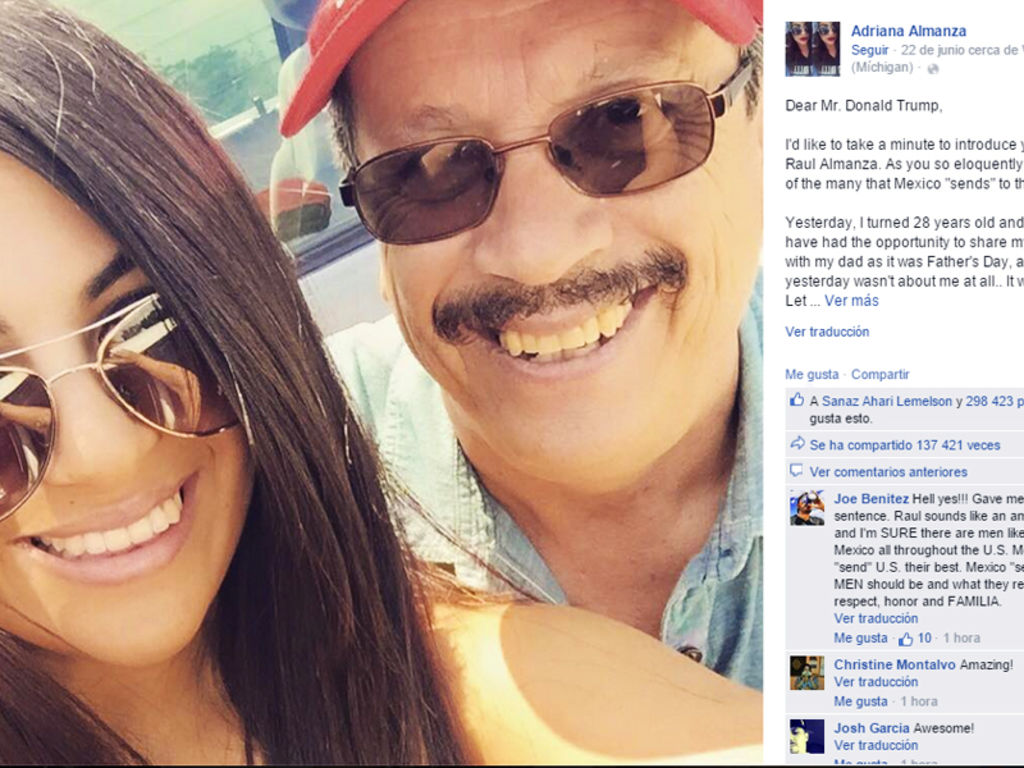
Task: Like the post with Me gusta
Action: pos(812,374)
